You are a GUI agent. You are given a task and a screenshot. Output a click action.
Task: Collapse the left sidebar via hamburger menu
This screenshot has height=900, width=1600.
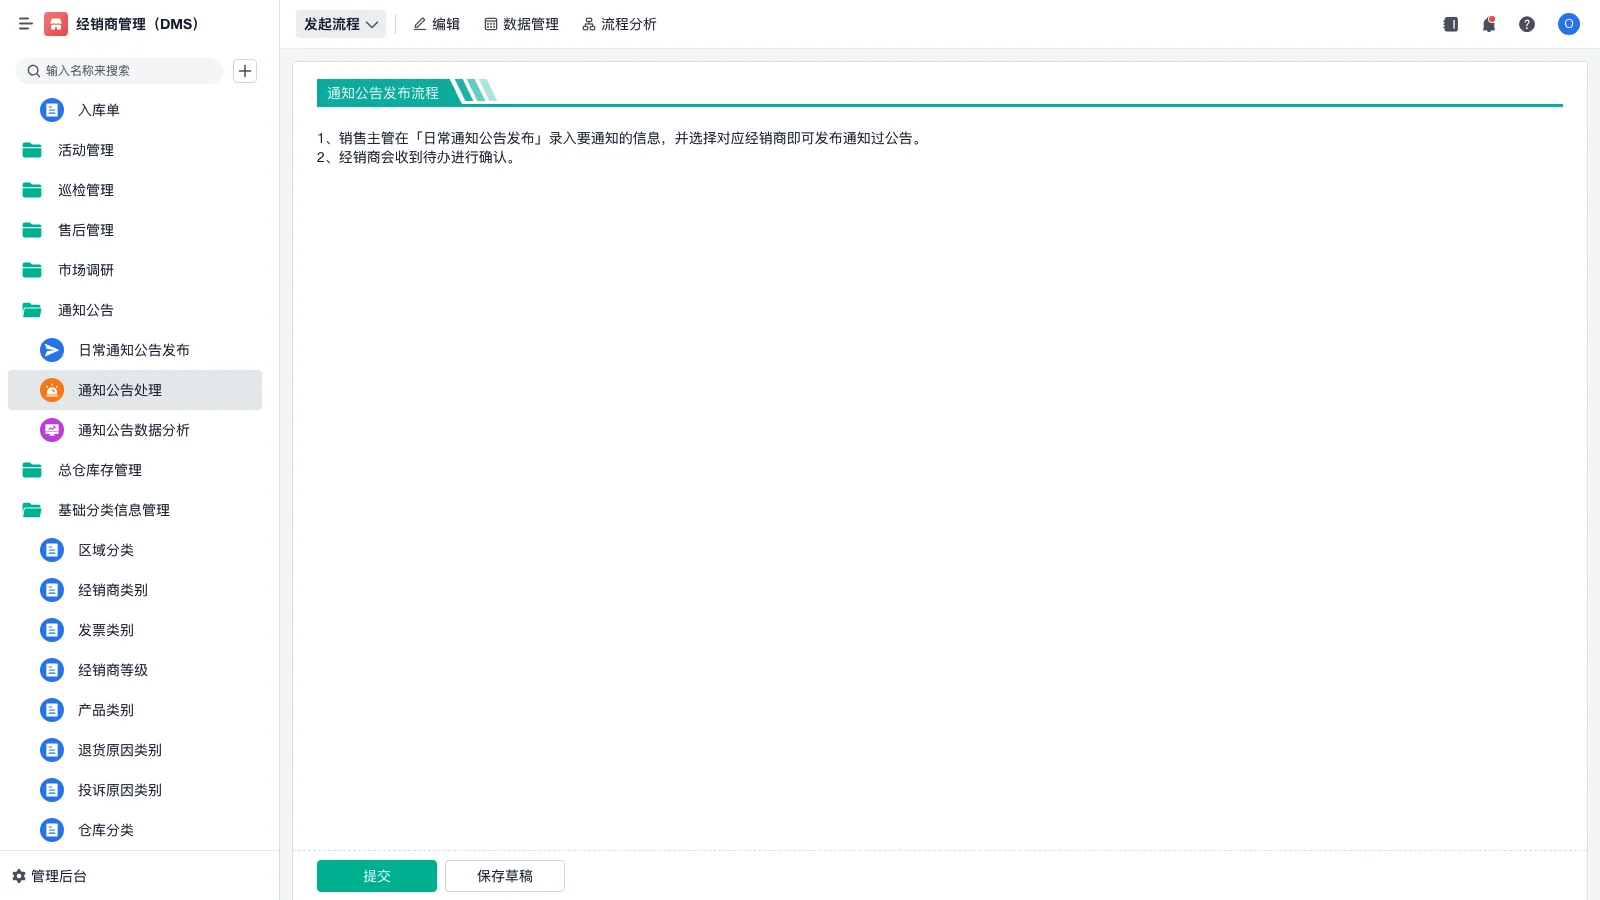tap(26, 24)
